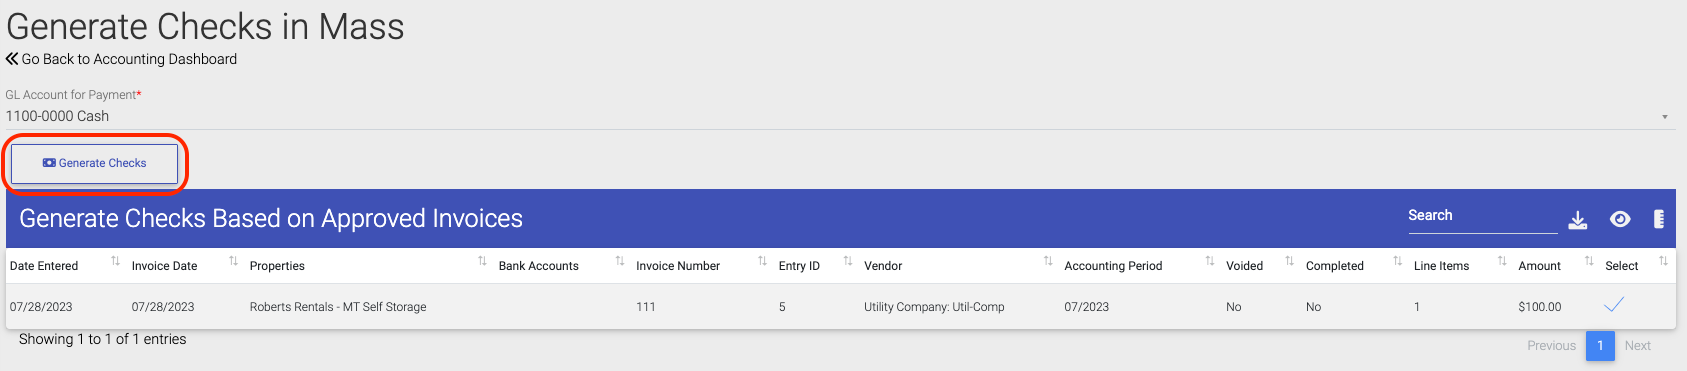Open the row density icon in header
Image resolution: width=1687 pixels, height=371 pixels.
tap(1659, 219)
